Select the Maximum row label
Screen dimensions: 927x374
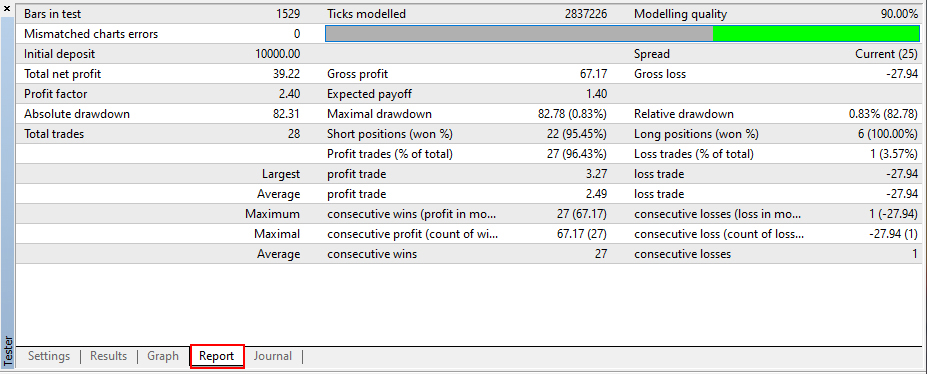point(273,214)
